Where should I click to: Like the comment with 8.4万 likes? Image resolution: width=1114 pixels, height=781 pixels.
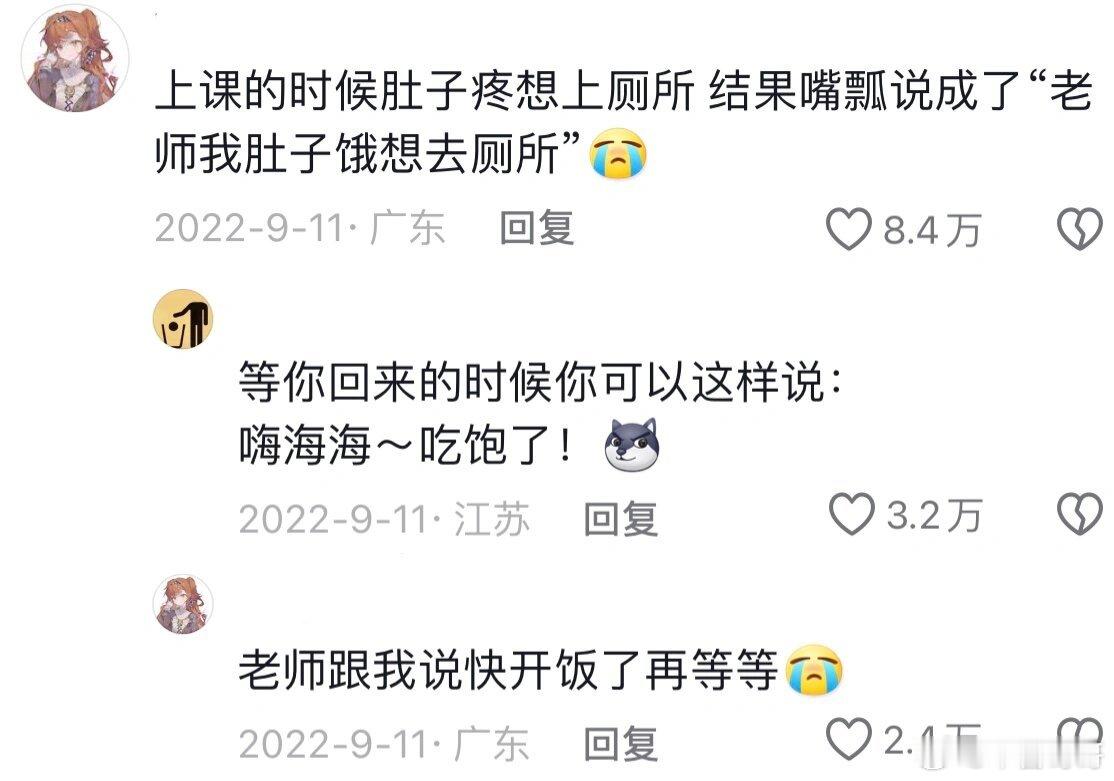[848, 230]
